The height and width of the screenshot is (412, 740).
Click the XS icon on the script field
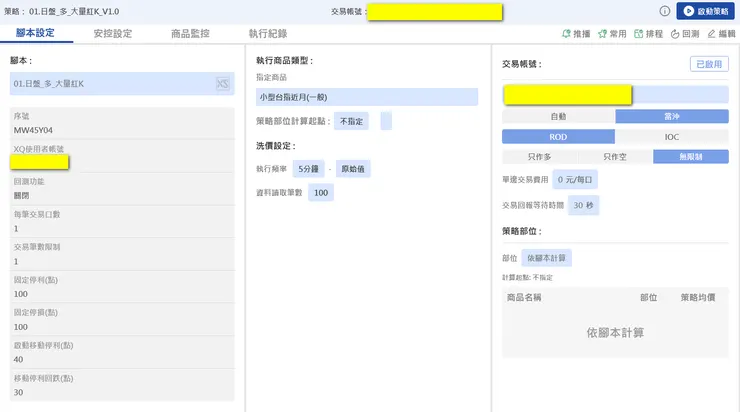click(x=222, y=84)
